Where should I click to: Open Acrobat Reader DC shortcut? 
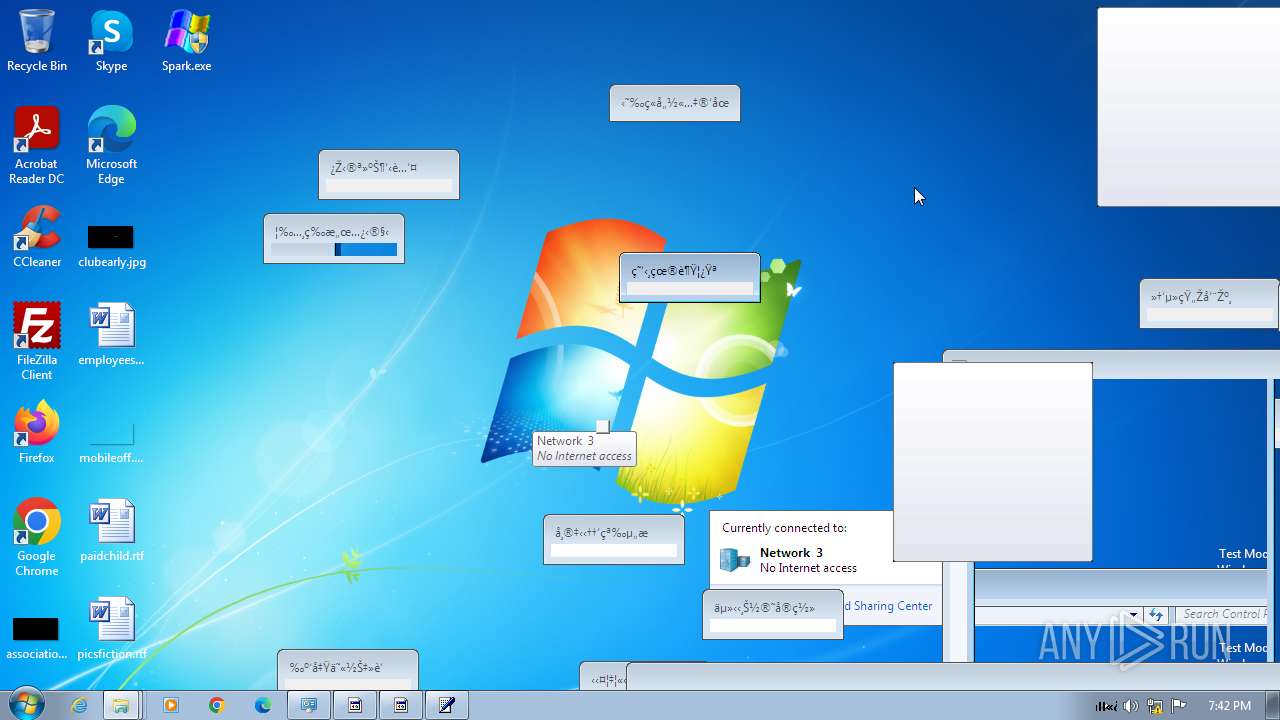(x=37, y=146)
